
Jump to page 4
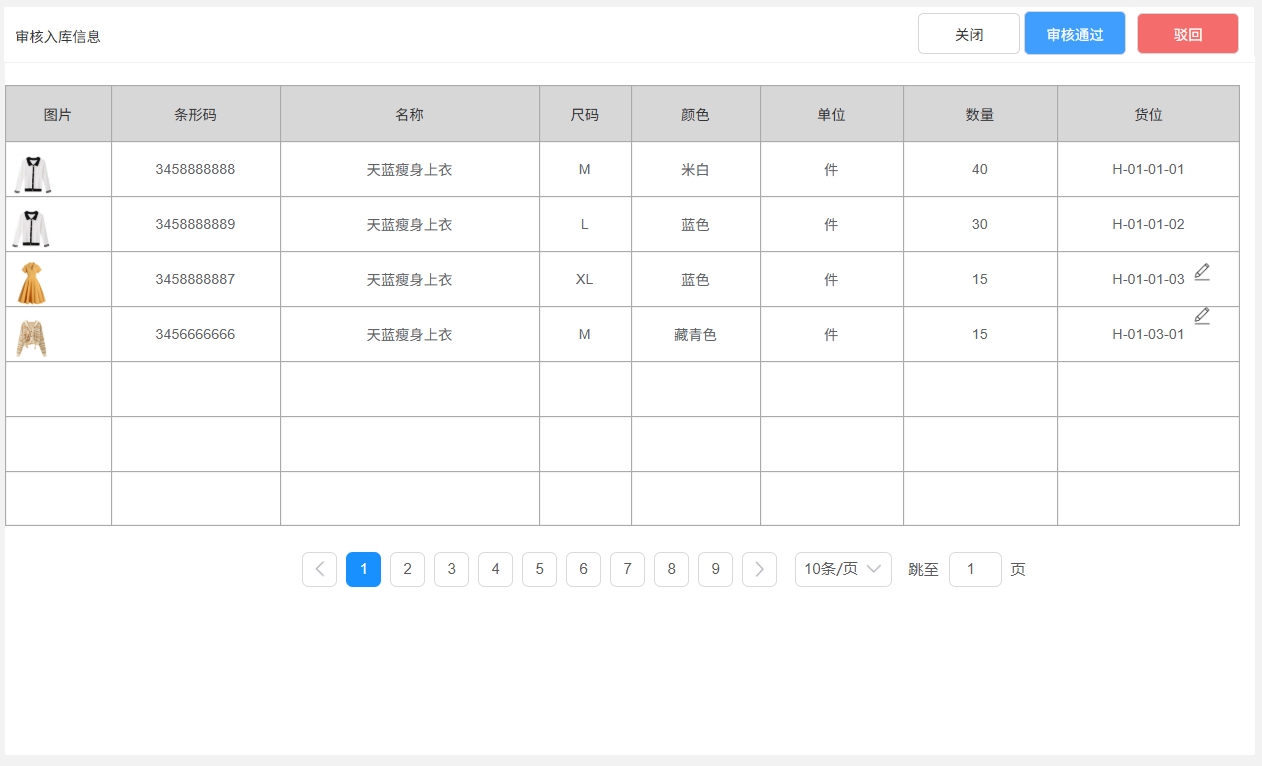click(x=495, y=569)
